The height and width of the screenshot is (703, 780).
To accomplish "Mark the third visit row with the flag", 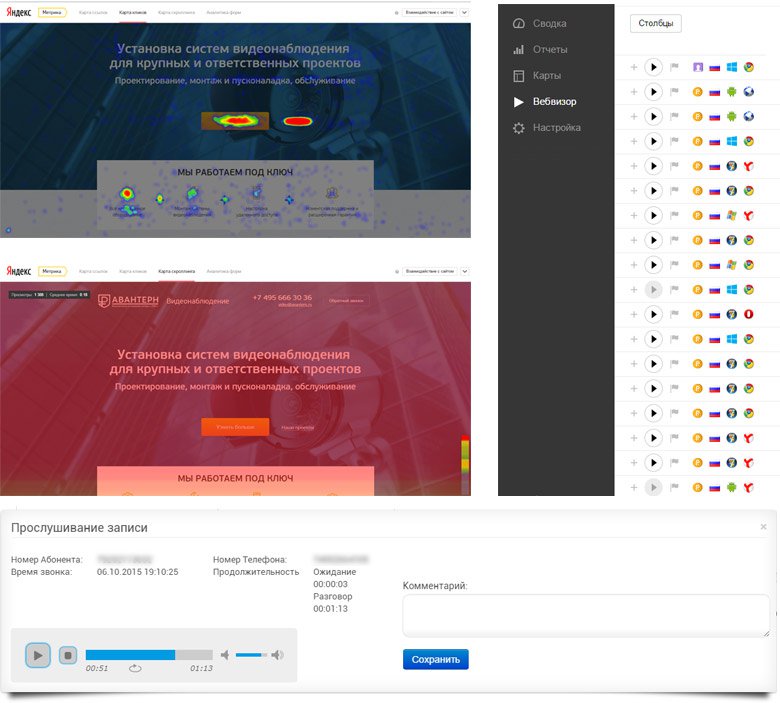I will click(x=674, y=117).
